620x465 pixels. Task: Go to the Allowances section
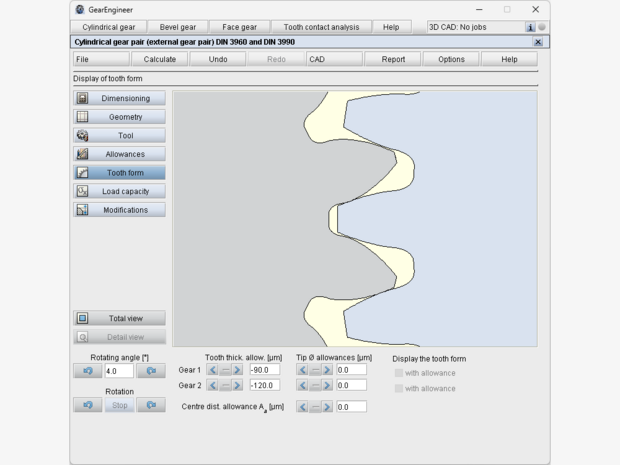point(119,154)
